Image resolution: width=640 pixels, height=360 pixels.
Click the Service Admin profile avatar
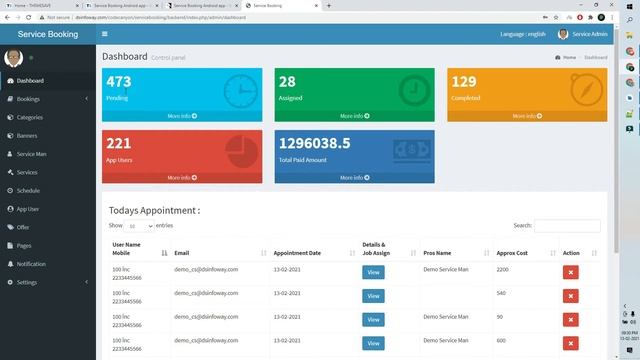(563, 34)
